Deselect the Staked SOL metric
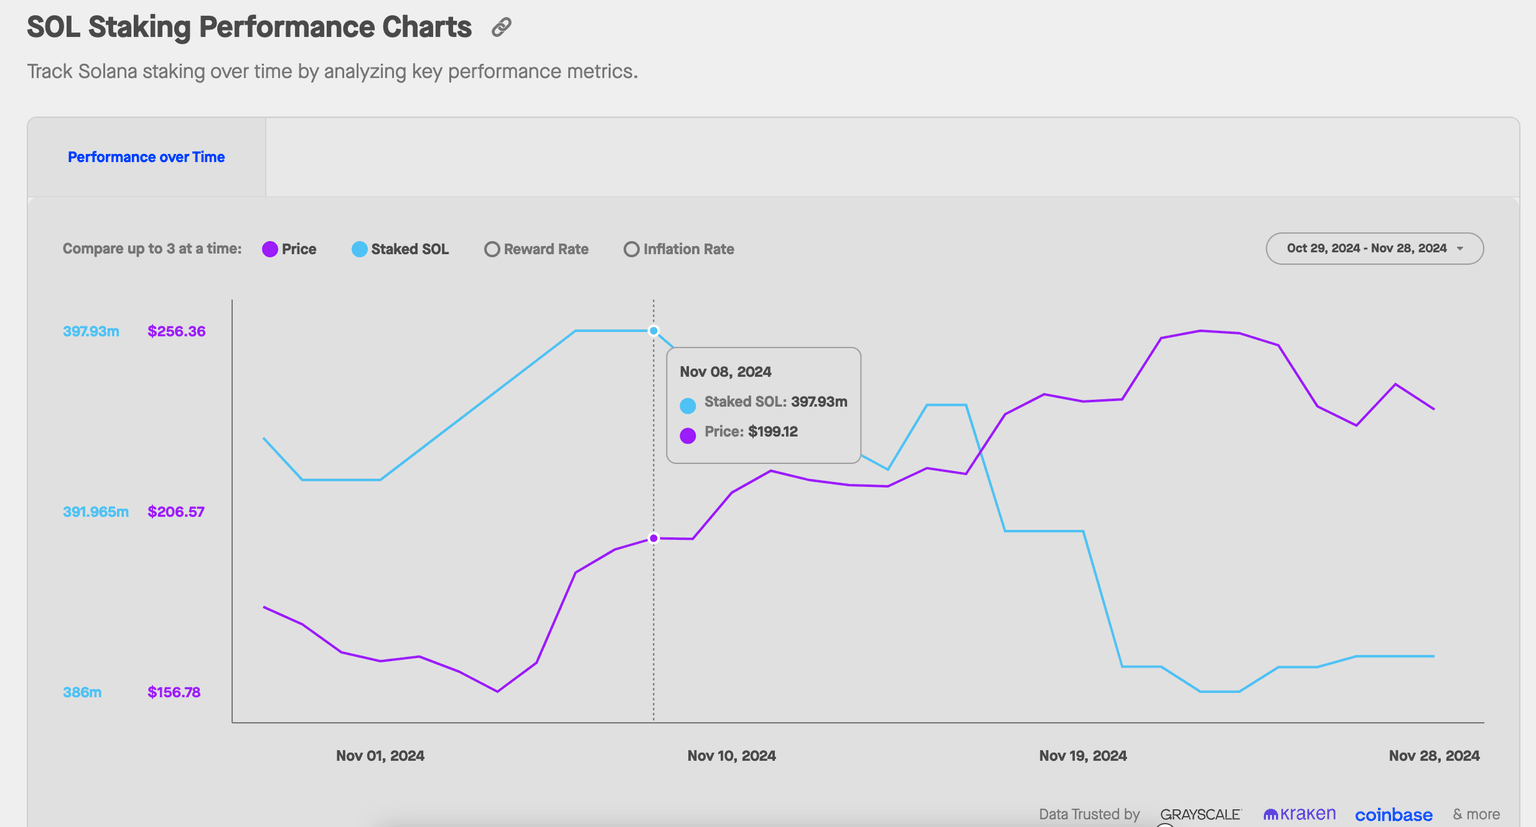 [x=400, y=249]
